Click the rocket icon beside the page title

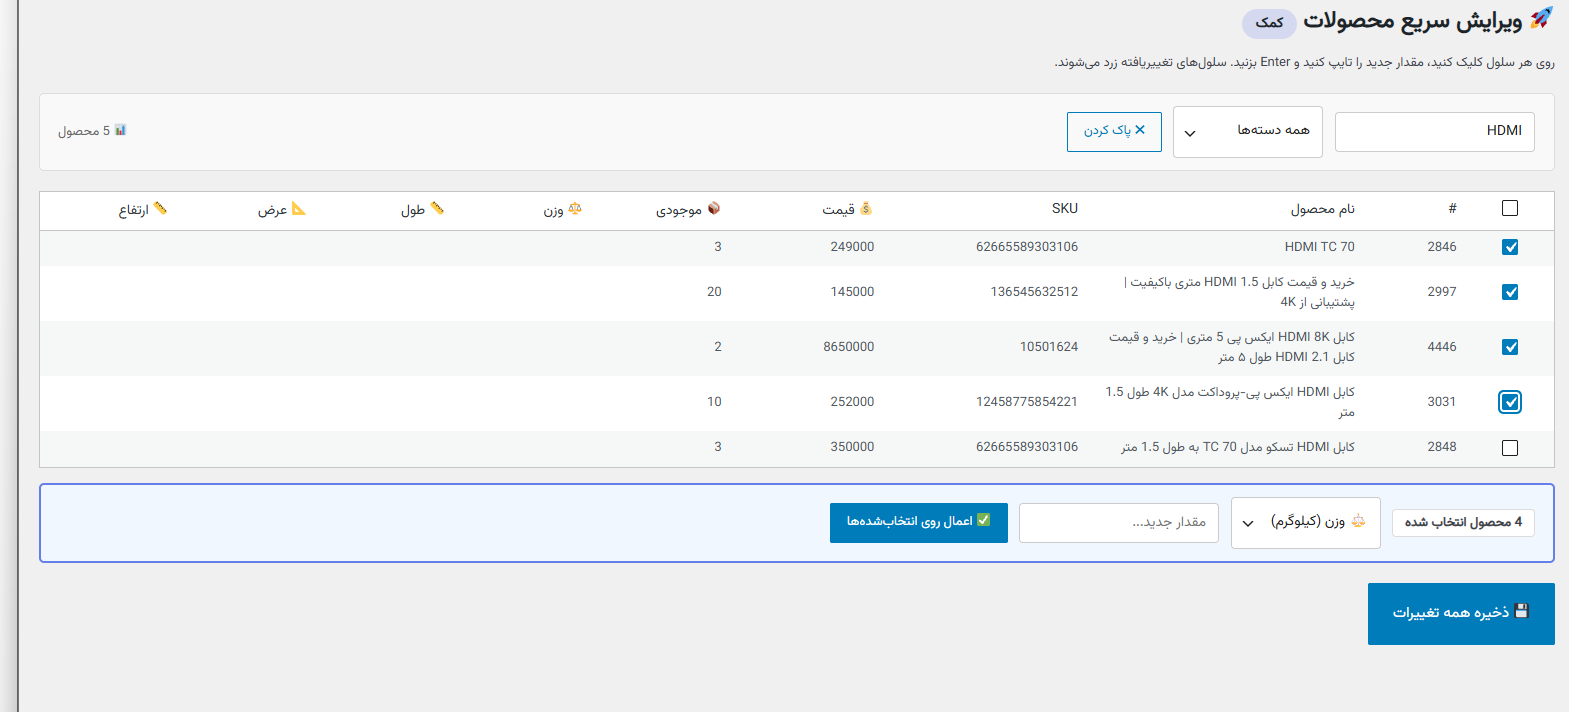(1542, 18)
